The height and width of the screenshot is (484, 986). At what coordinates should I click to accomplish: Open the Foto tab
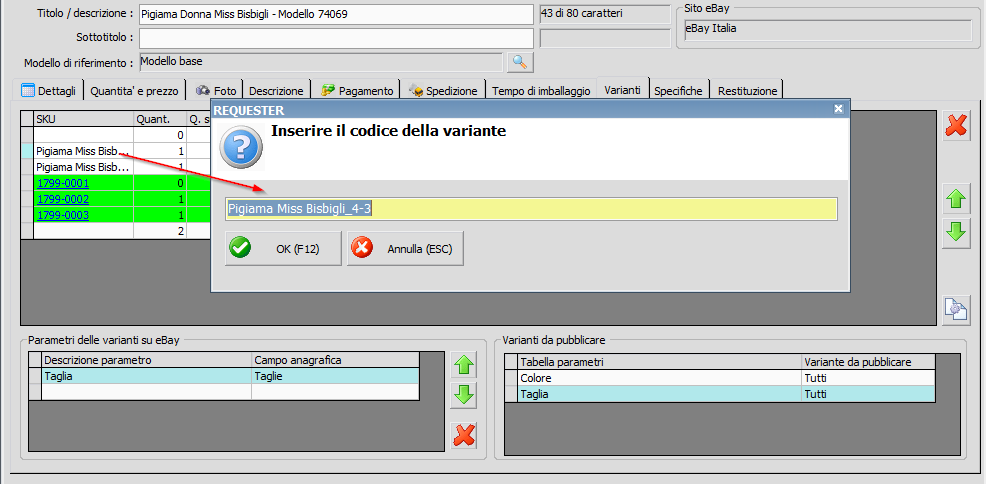(216, 91)
